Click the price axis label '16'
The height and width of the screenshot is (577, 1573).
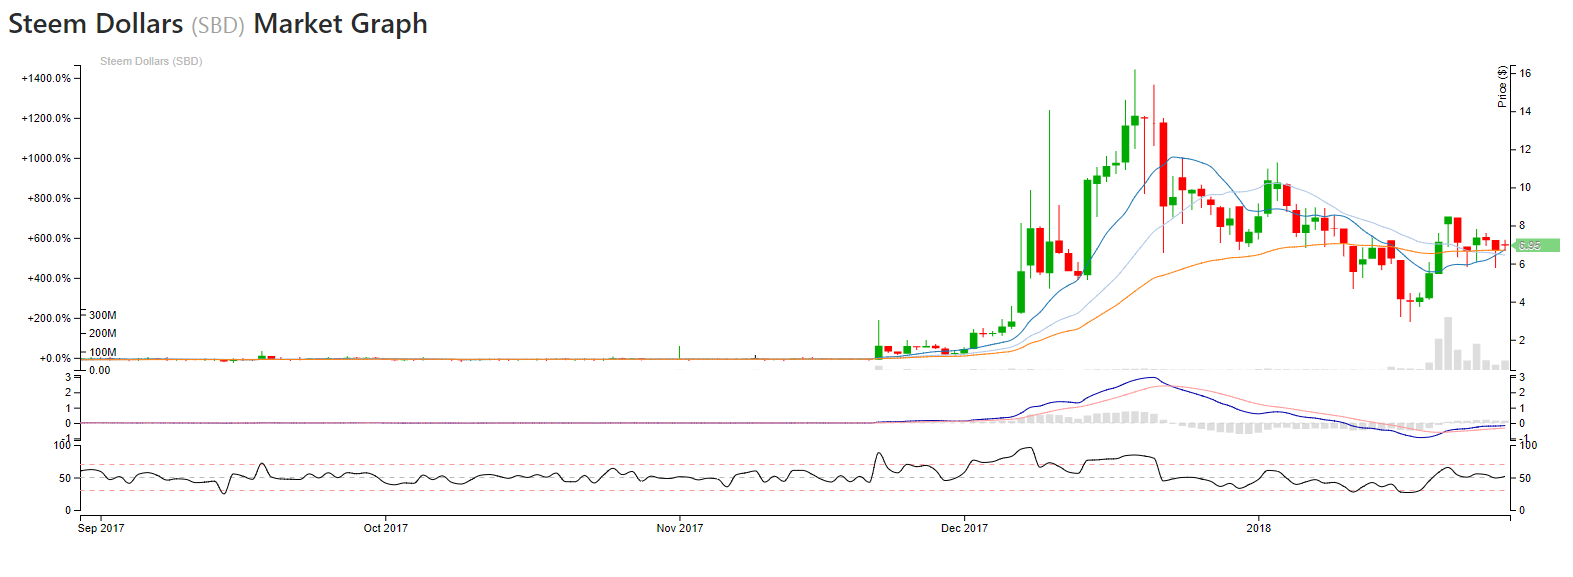(1525, 73)
